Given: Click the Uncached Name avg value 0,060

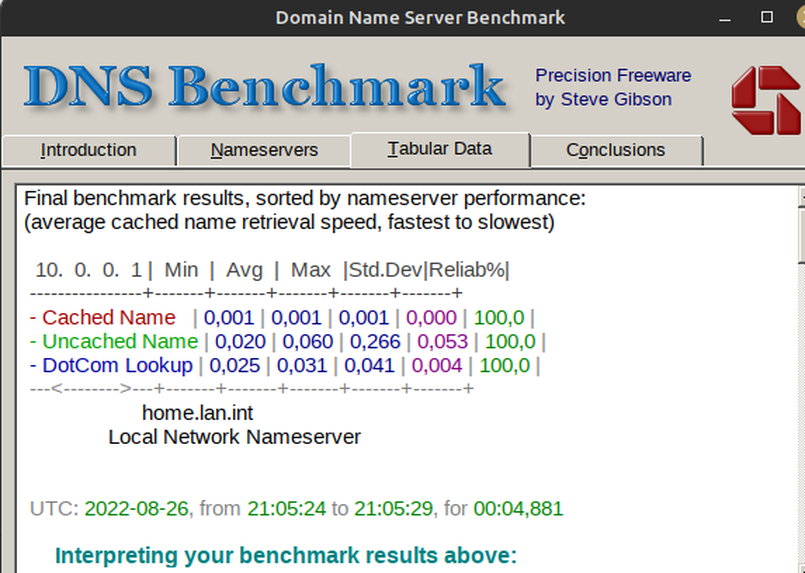Looking at the screenshot, I should click(308, 341).
